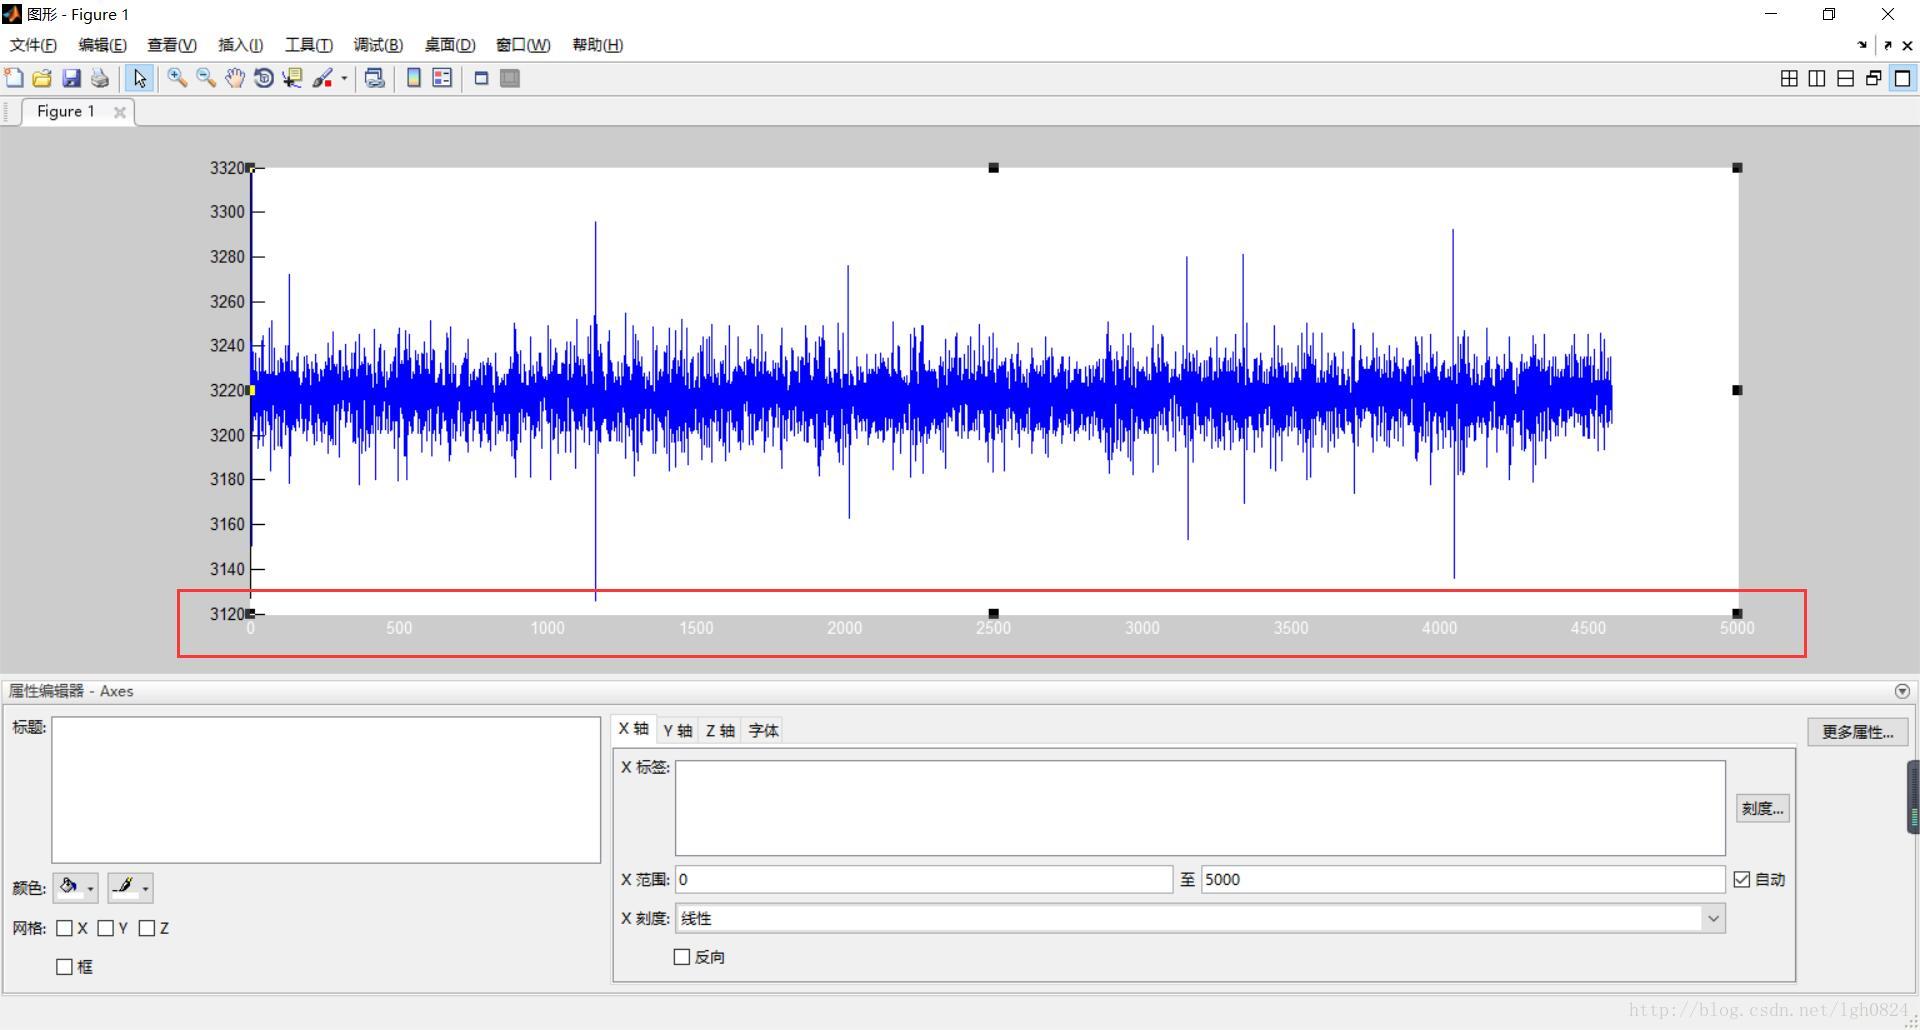This screenshot has height=1030, width=1920.
Task: Select the Data Cursor tool
Action: point(292,78)
